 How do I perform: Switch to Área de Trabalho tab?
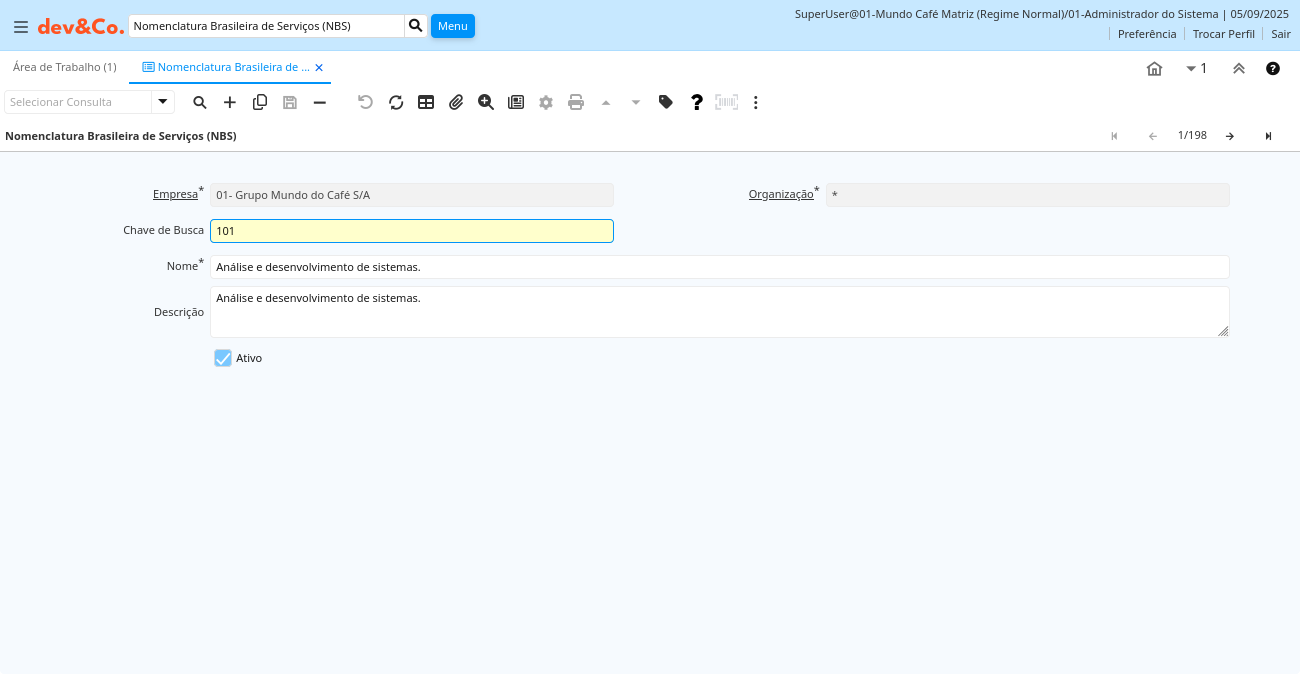coord(65,67)
